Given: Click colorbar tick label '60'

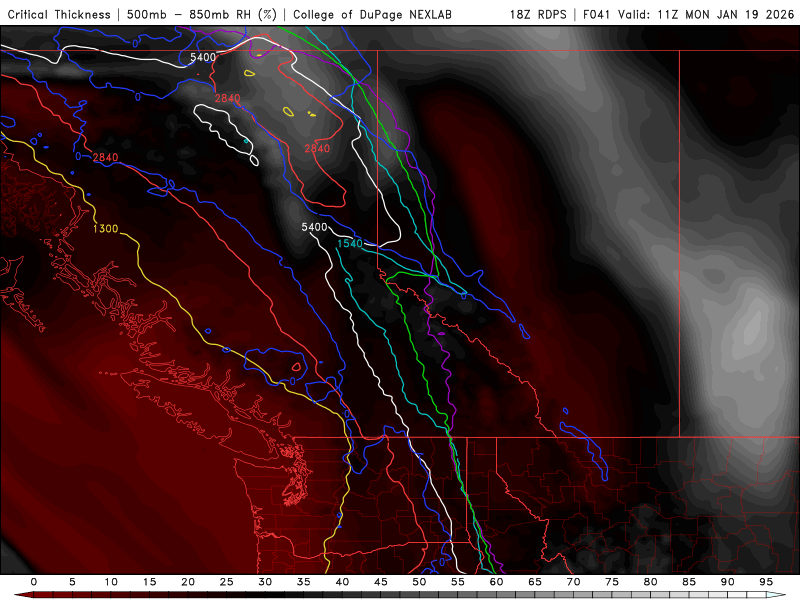Looking at the screenshot, I should tap(496, 582).
